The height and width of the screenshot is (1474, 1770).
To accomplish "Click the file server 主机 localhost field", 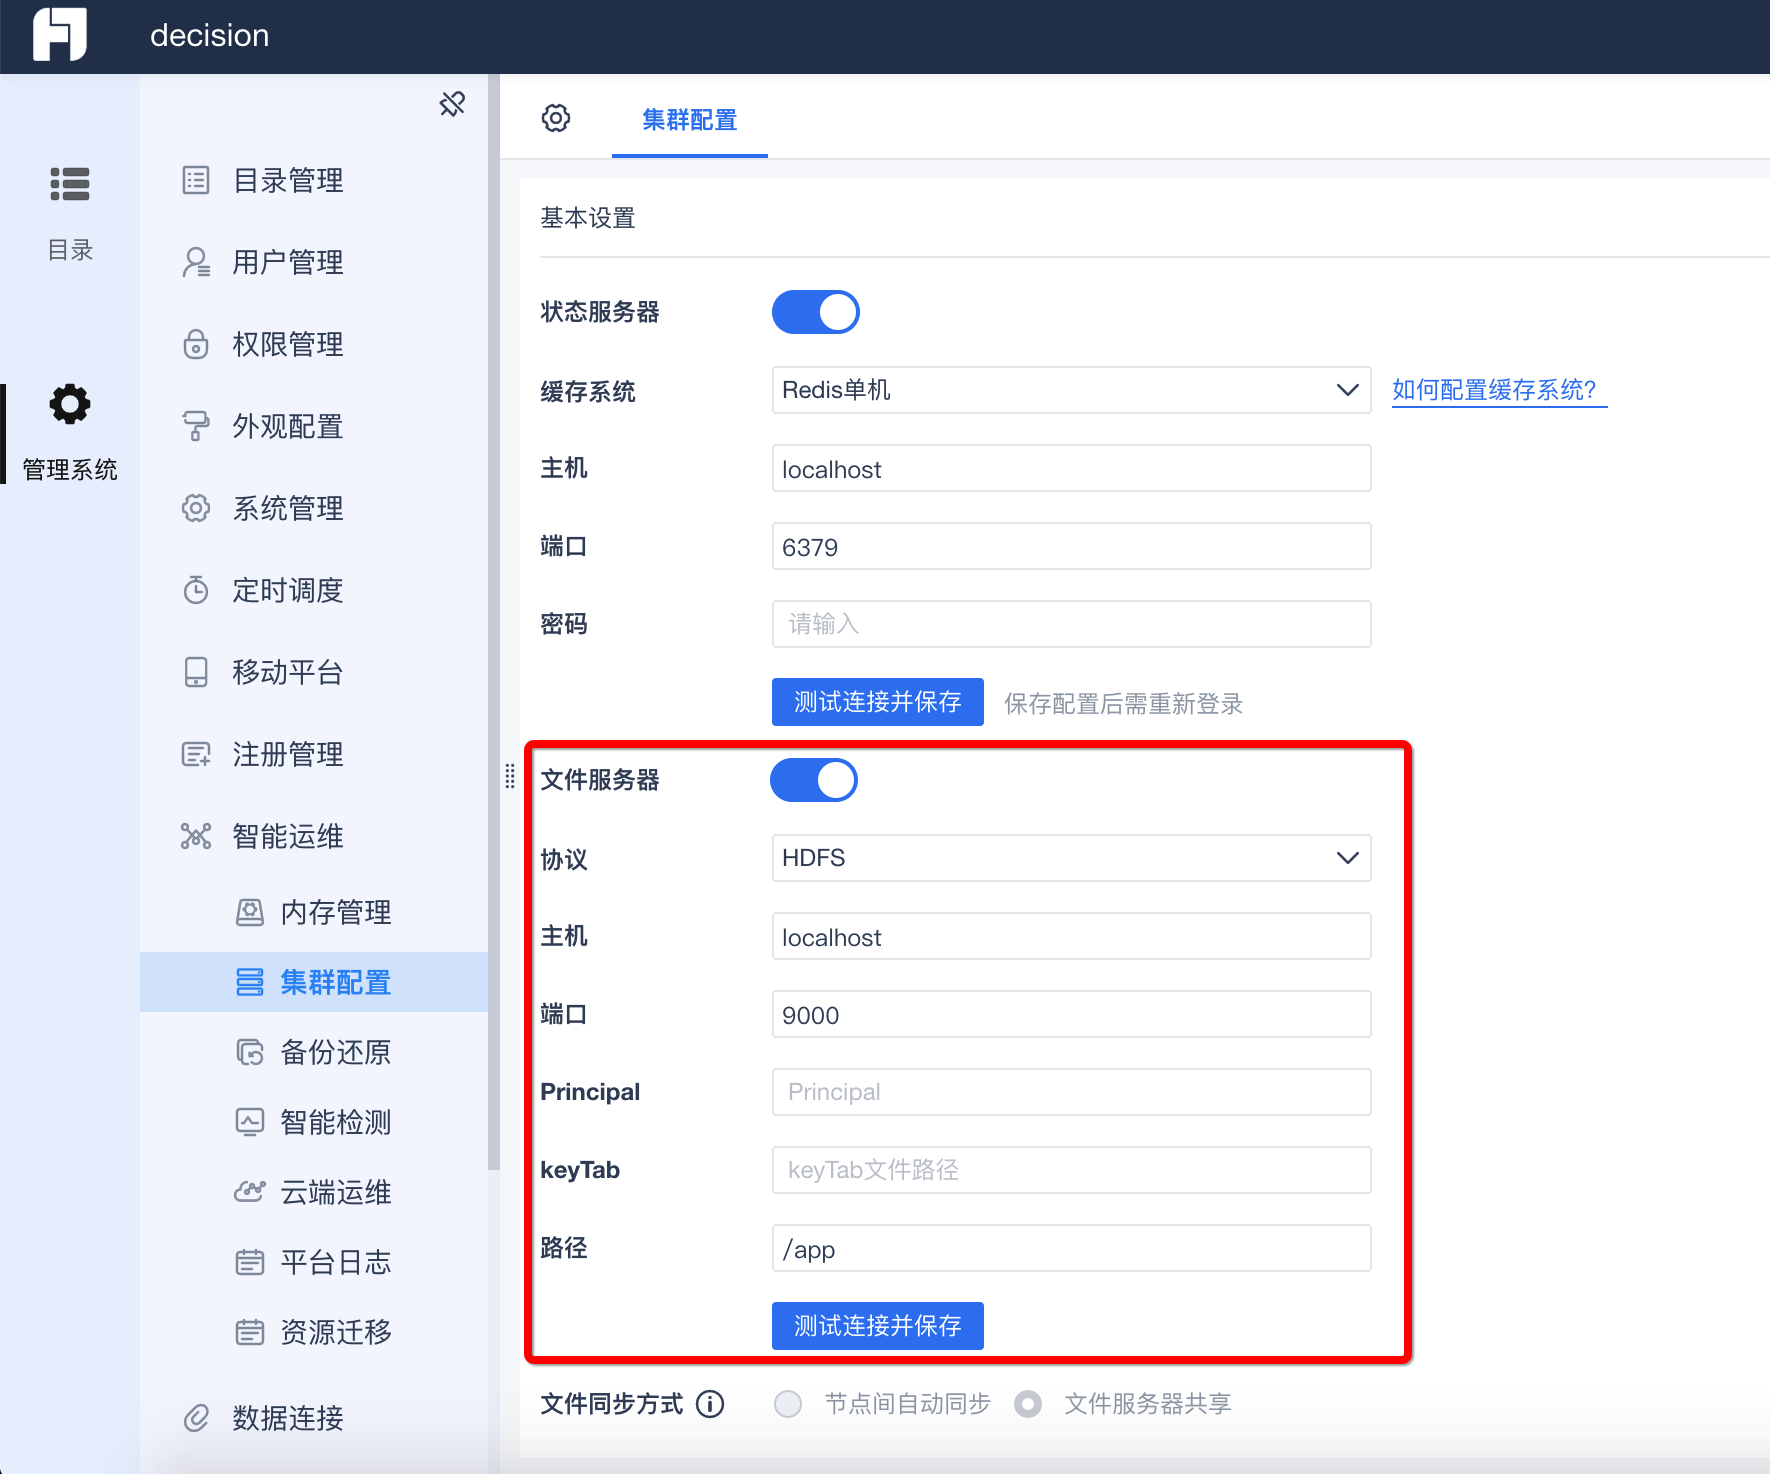I will click(1071, 936).
